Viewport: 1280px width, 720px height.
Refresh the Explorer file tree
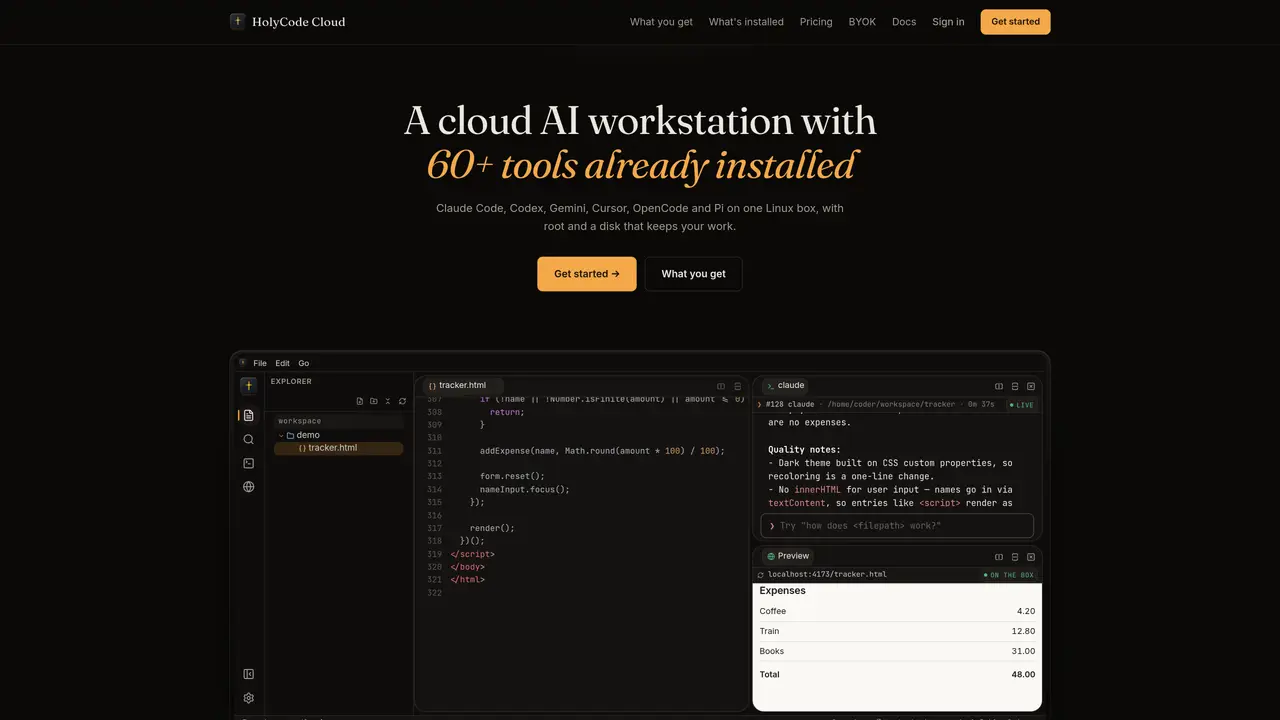click(x=402, y=401)
